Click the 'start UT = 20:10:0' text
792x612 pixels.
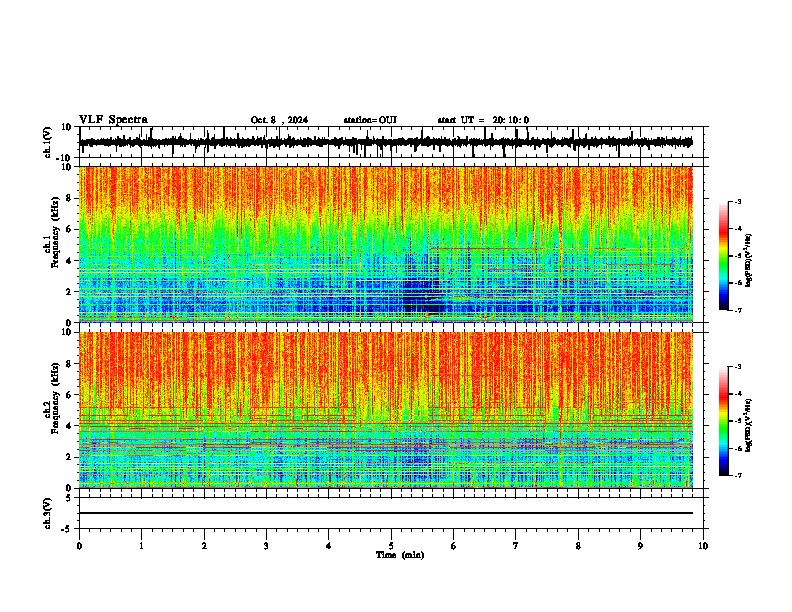483,120
